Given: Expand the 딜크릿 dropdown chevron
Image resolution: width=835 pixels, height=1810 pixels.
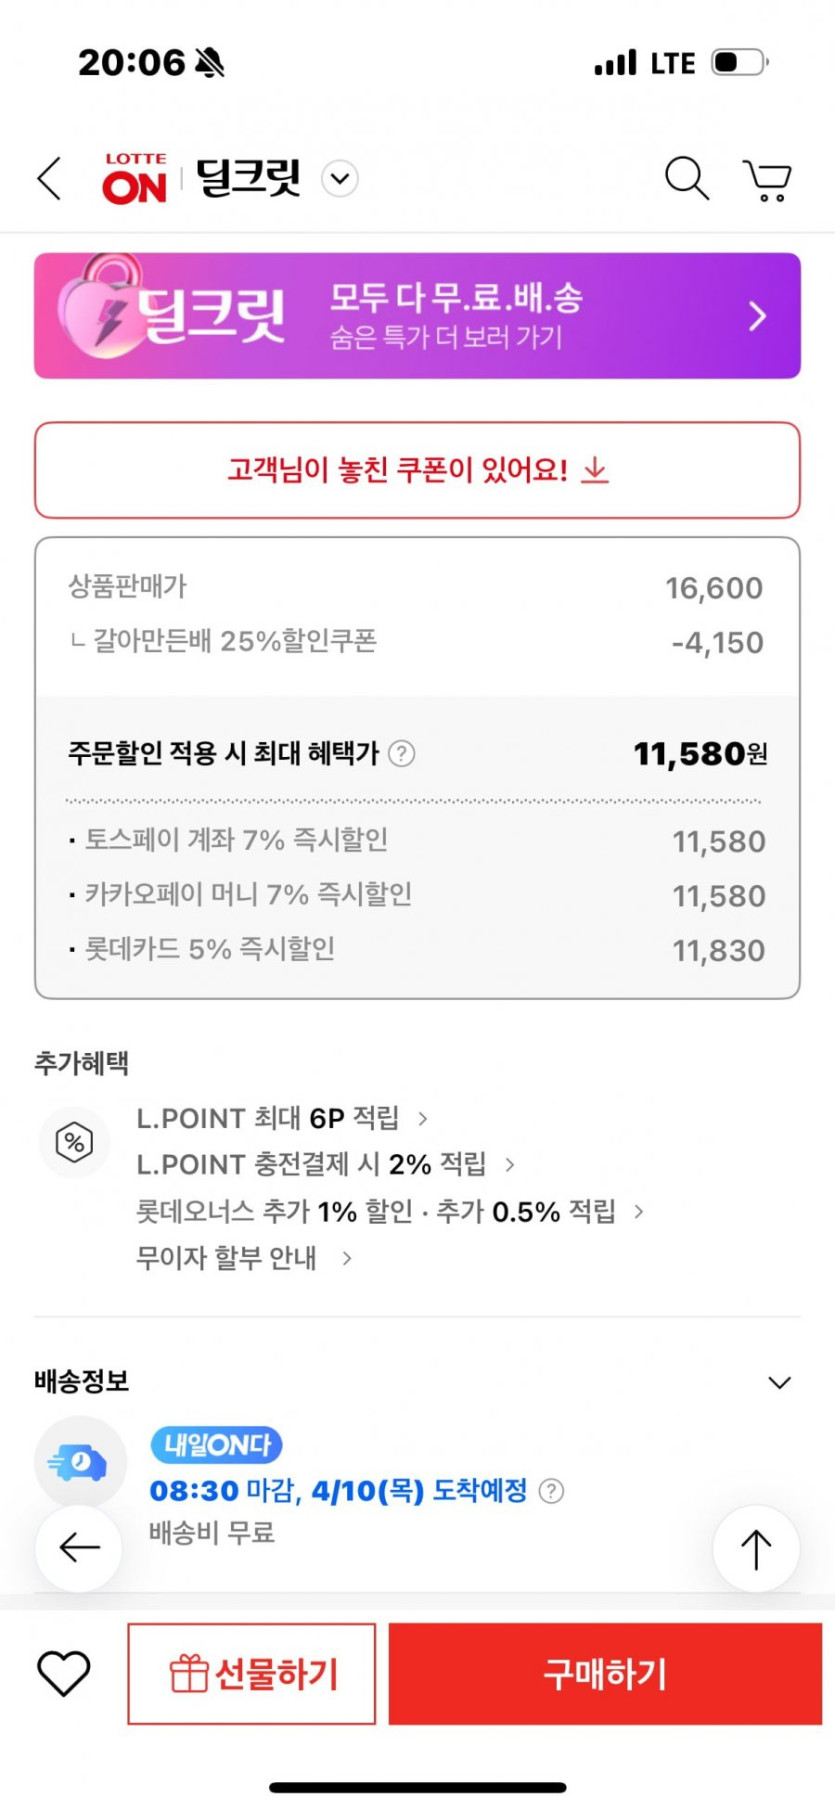Looking at the screenshot, I should tap(340, 179).
